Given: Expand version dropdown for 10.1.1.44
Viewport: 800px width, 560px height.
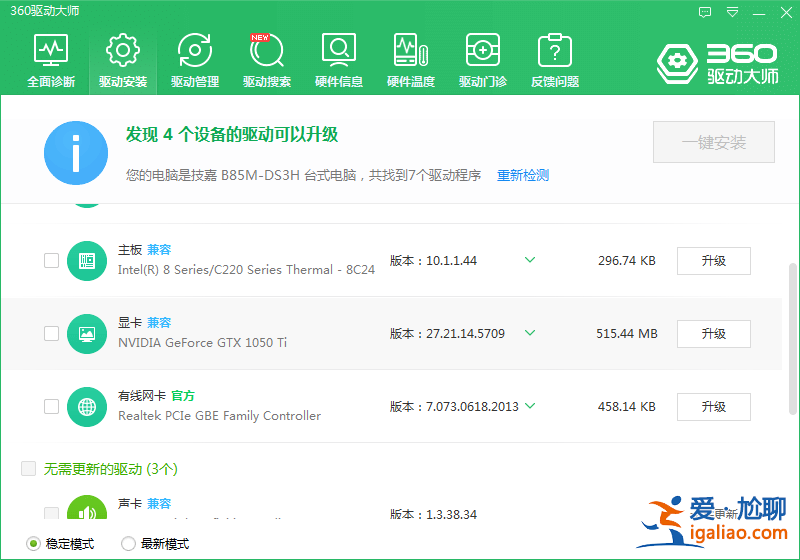Looking at the screenshot, I should tap(530, 260).
